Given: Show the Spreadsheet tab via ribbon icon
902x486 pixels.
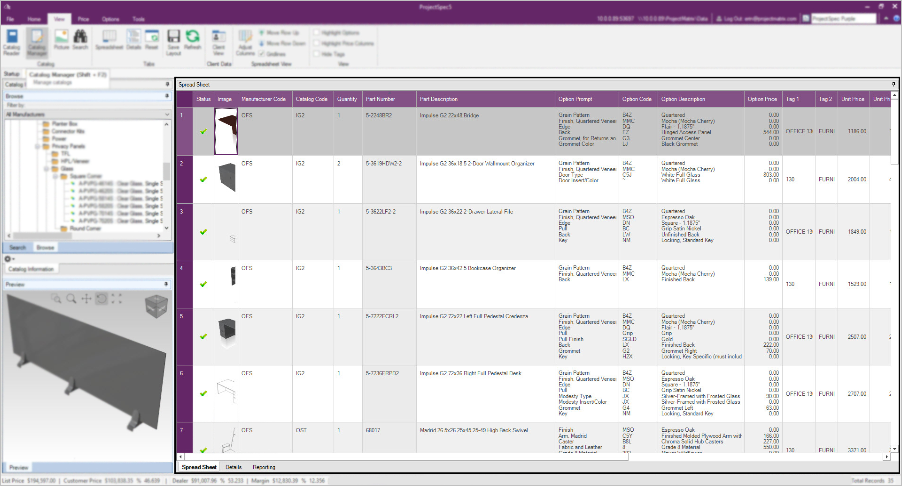Looking at the screenshot, I should point(109,40).
